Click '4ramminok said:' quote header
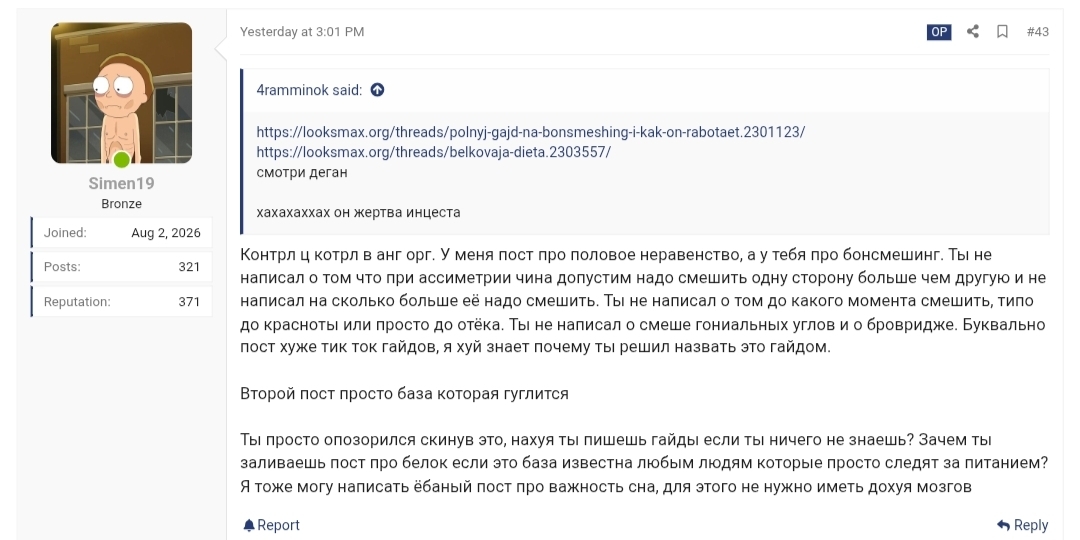 click(x=309, y=90)
